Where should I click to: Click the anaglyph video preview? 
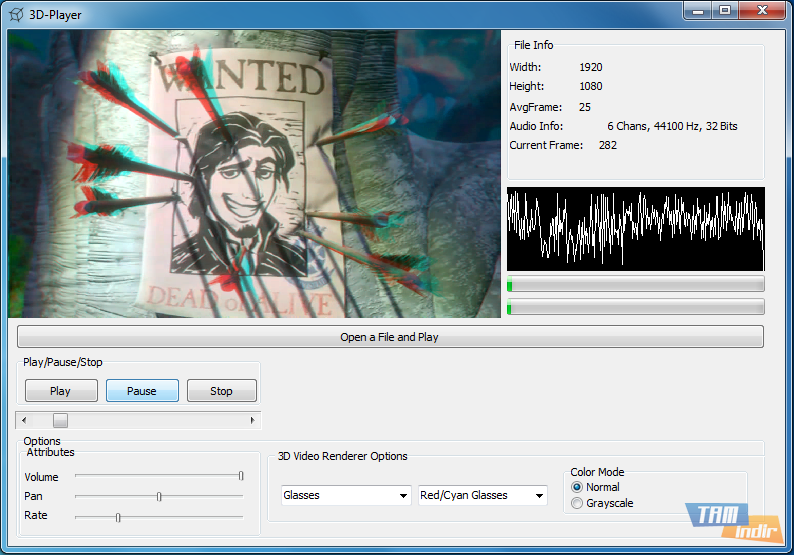coord(254,174)
